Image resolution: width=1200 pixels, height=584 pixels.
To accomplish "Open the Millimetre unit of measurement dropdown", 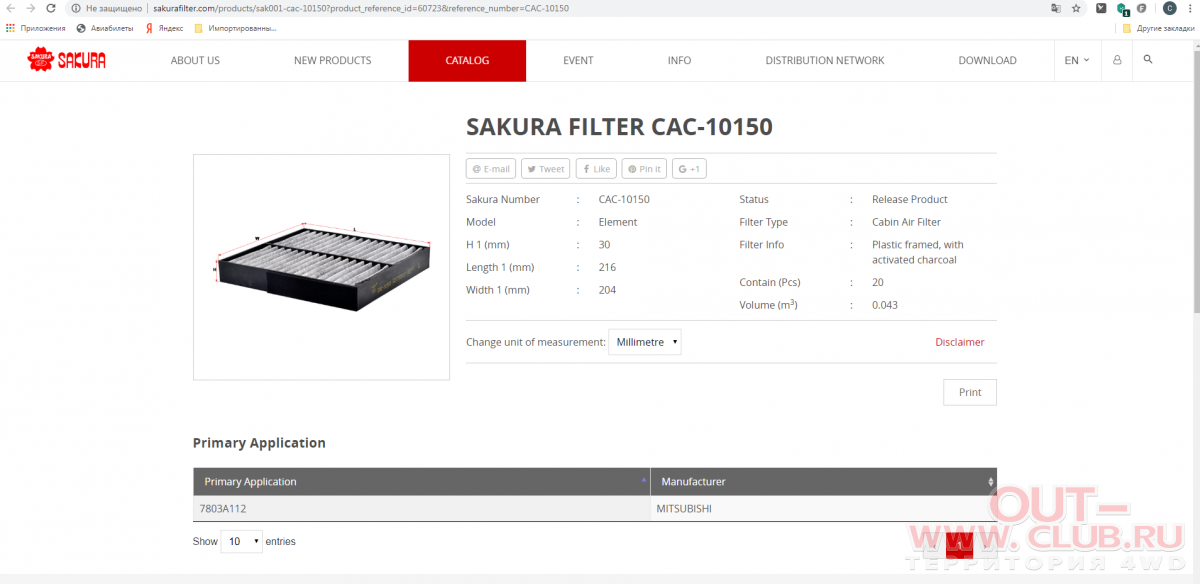I will point(645,342).
